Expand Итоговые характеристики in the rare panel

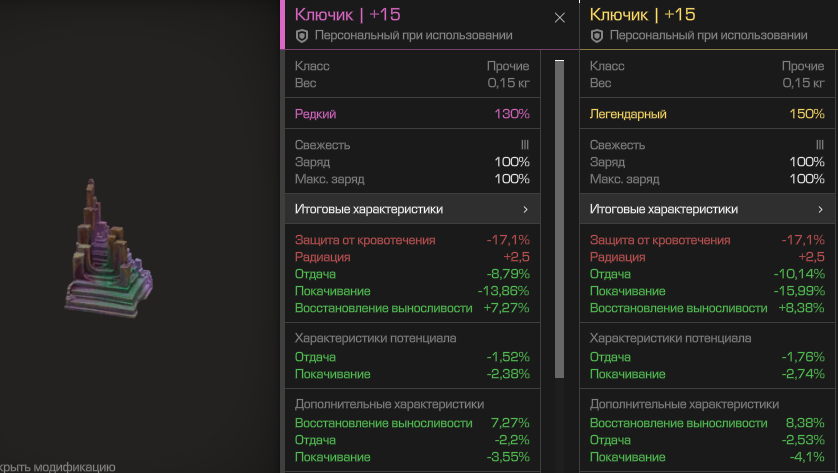(x=413, y=209)
